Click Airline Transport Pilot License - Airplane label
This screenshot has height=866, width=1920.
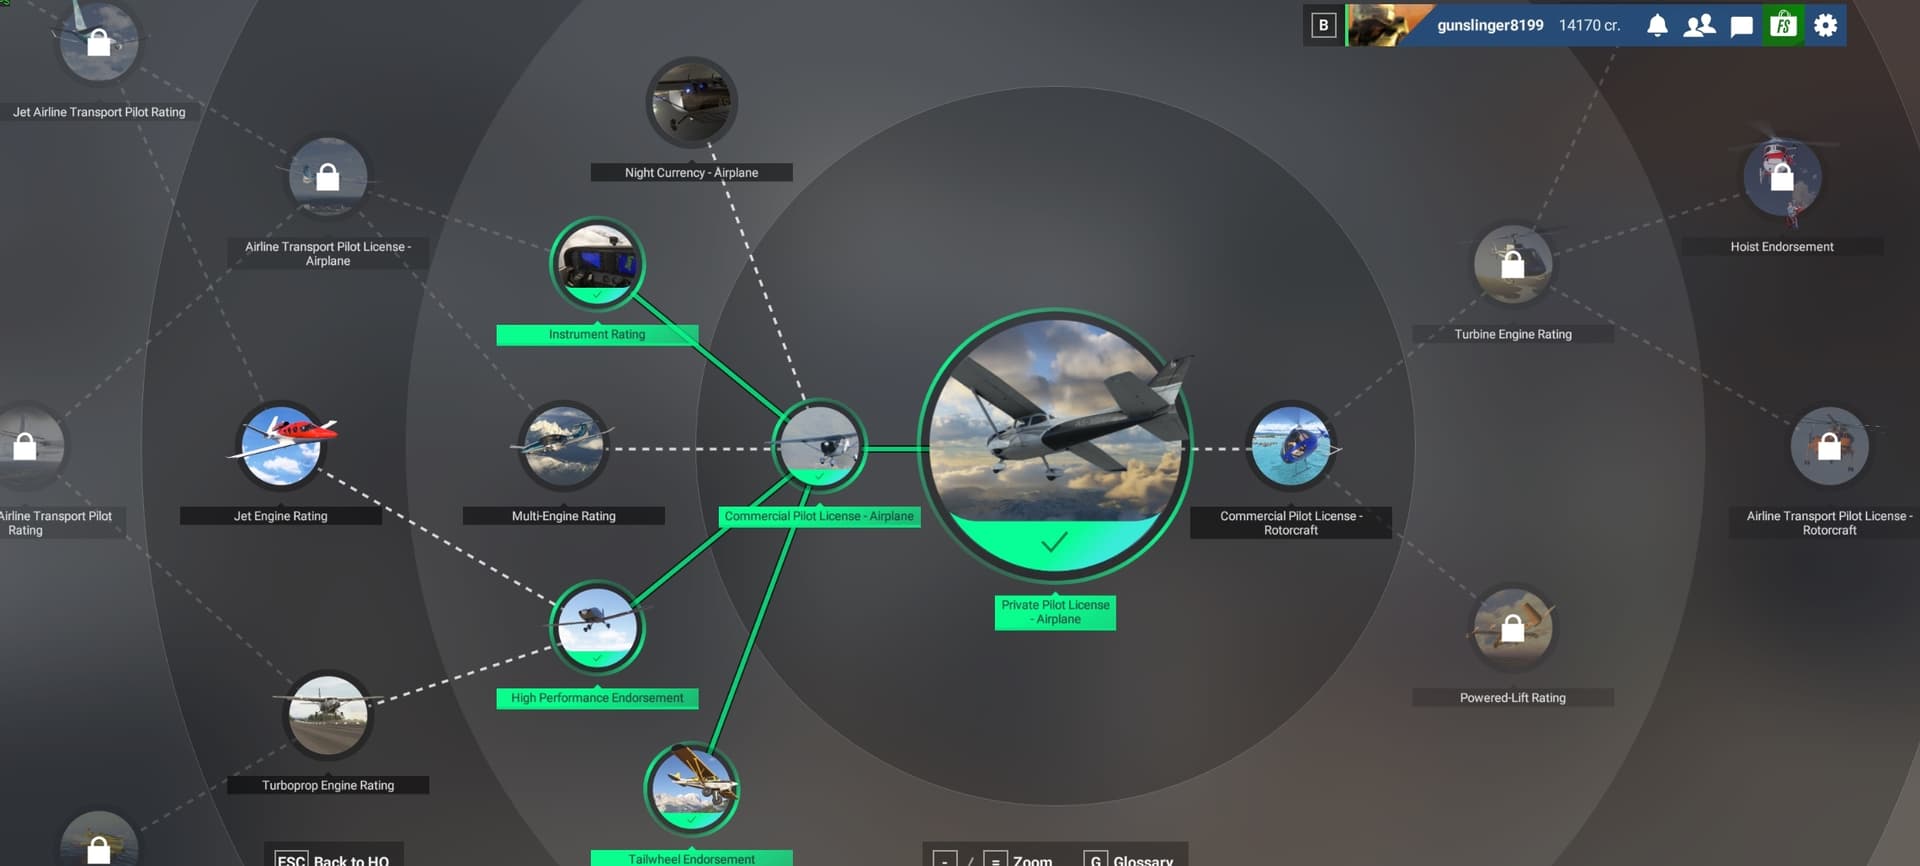pos(328,254)
